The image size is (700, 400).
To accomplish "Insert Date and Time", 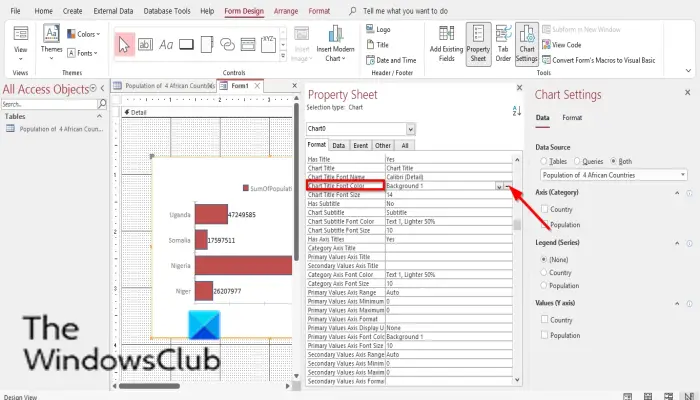I will click(x=391, y=60).
